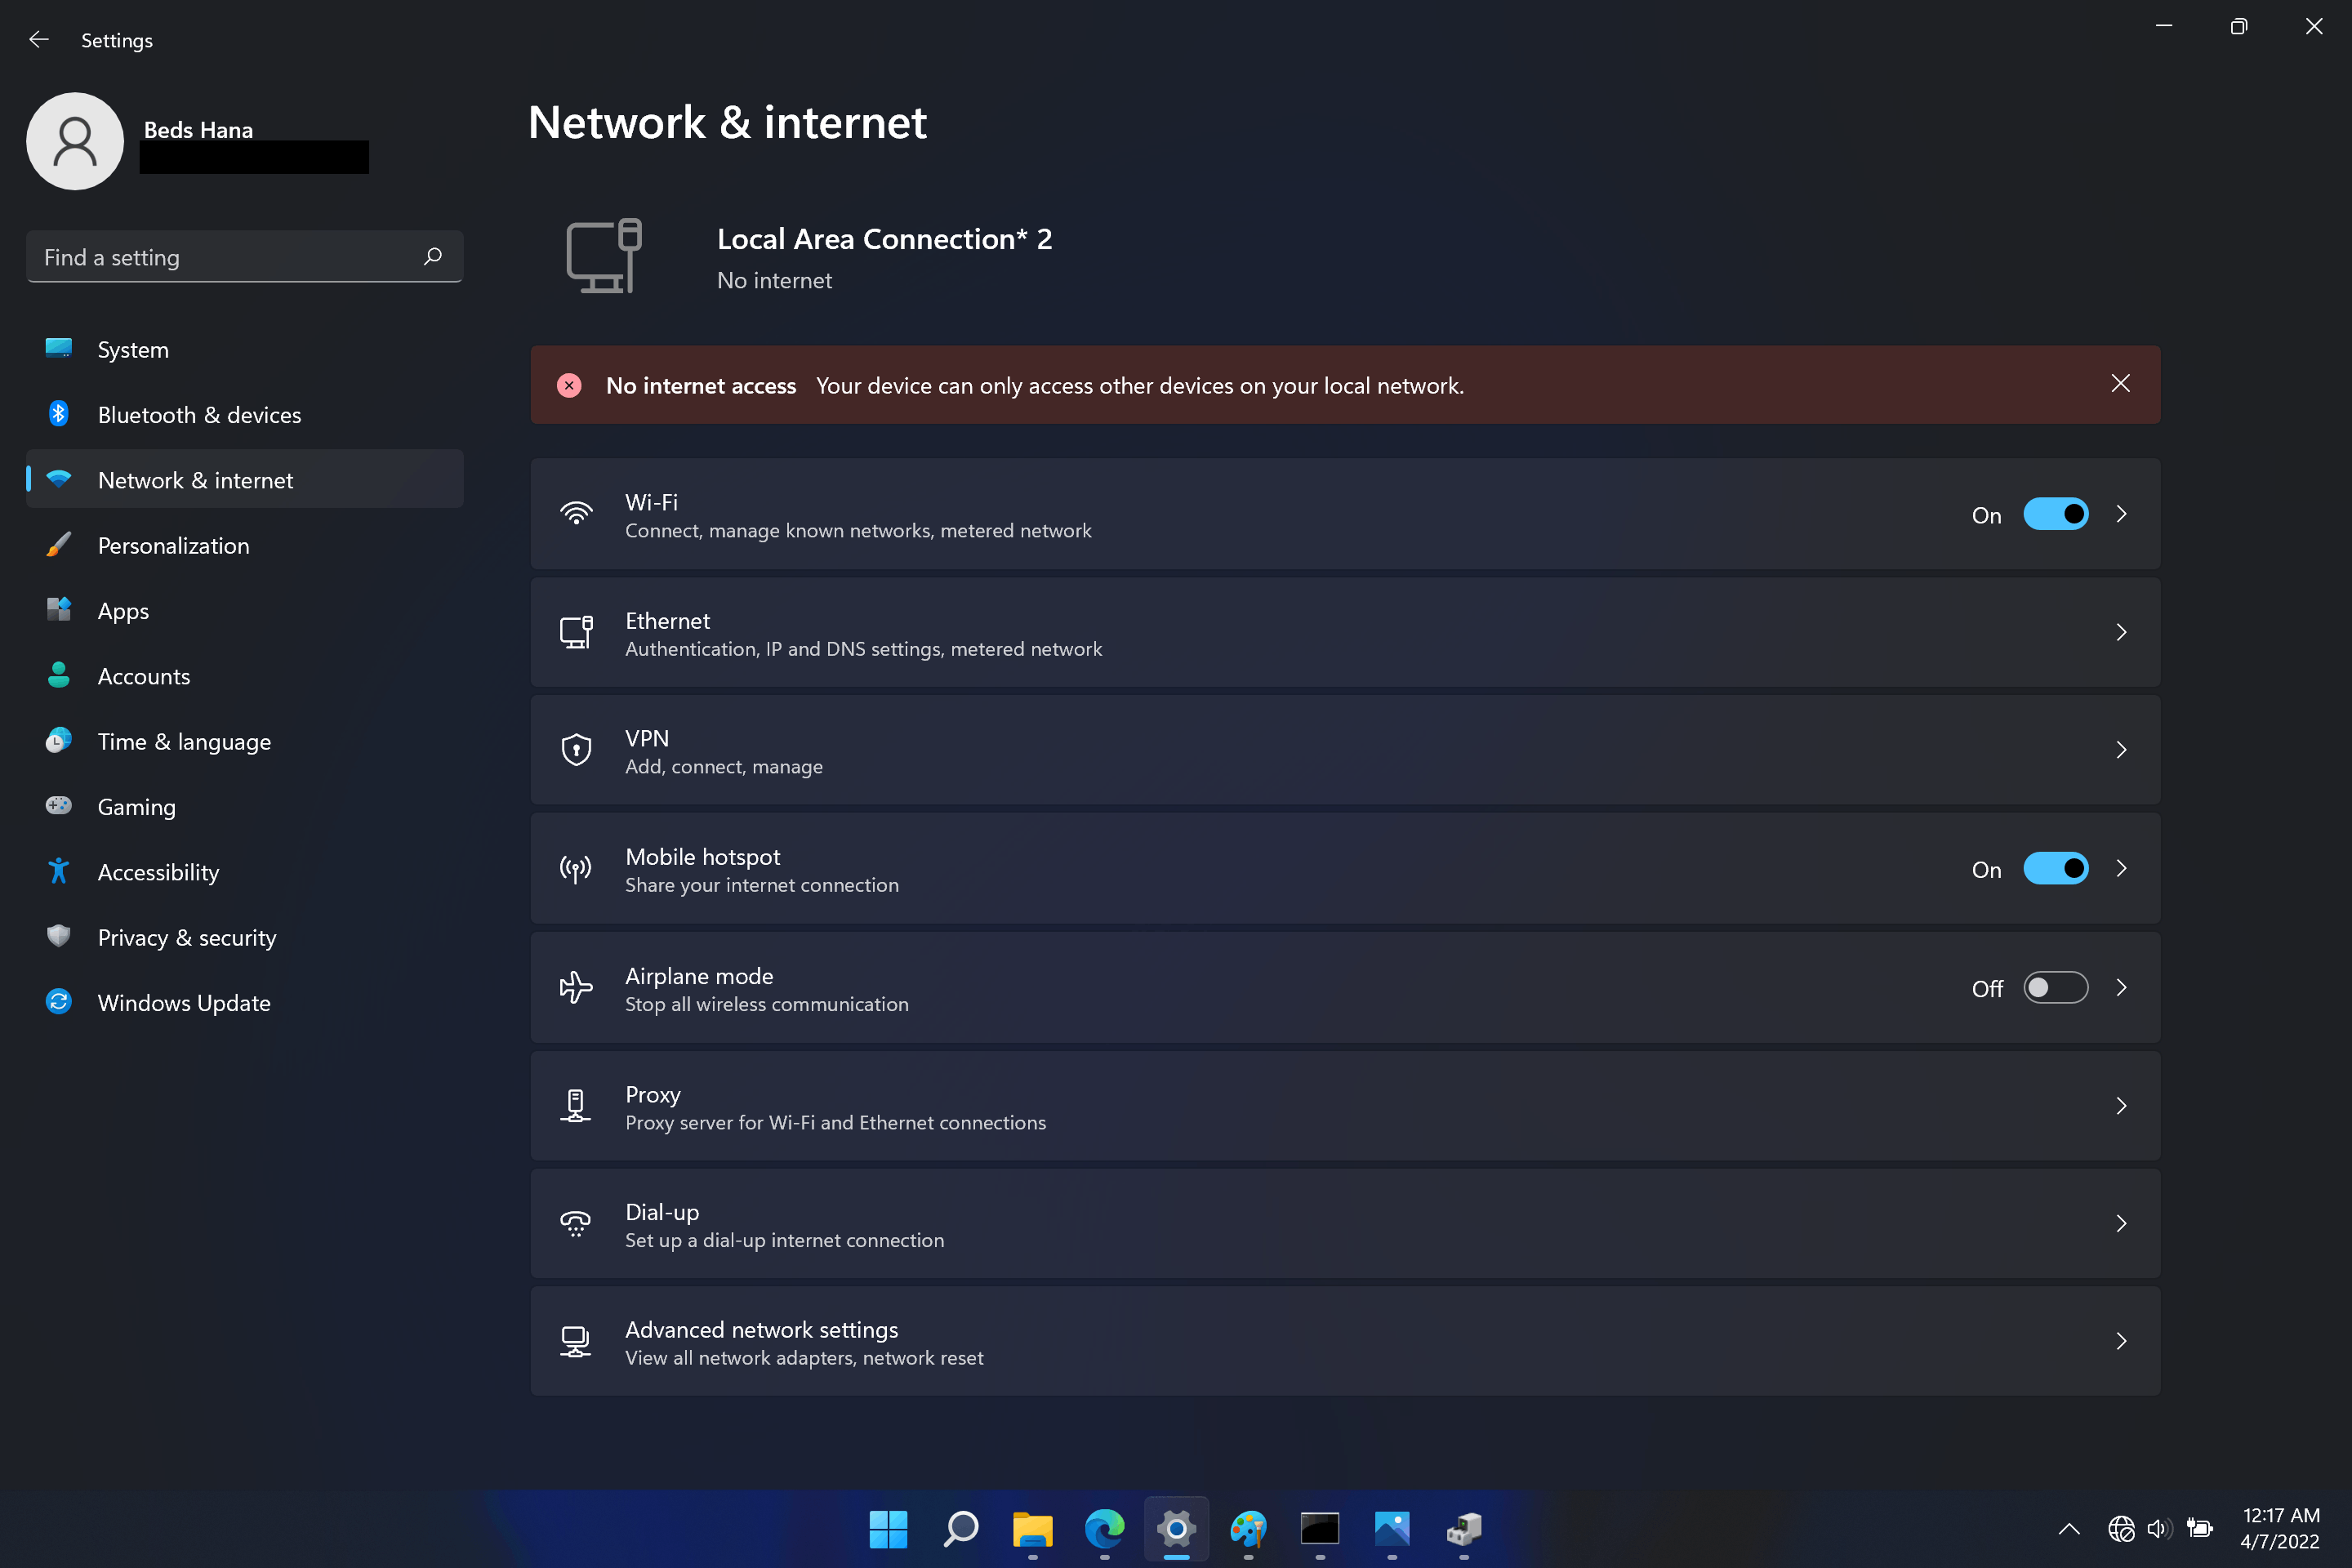This screenshot has width=2352, height=1568.
Task: Disable the Mobile hotspot switch
Action: point(2055,868)
